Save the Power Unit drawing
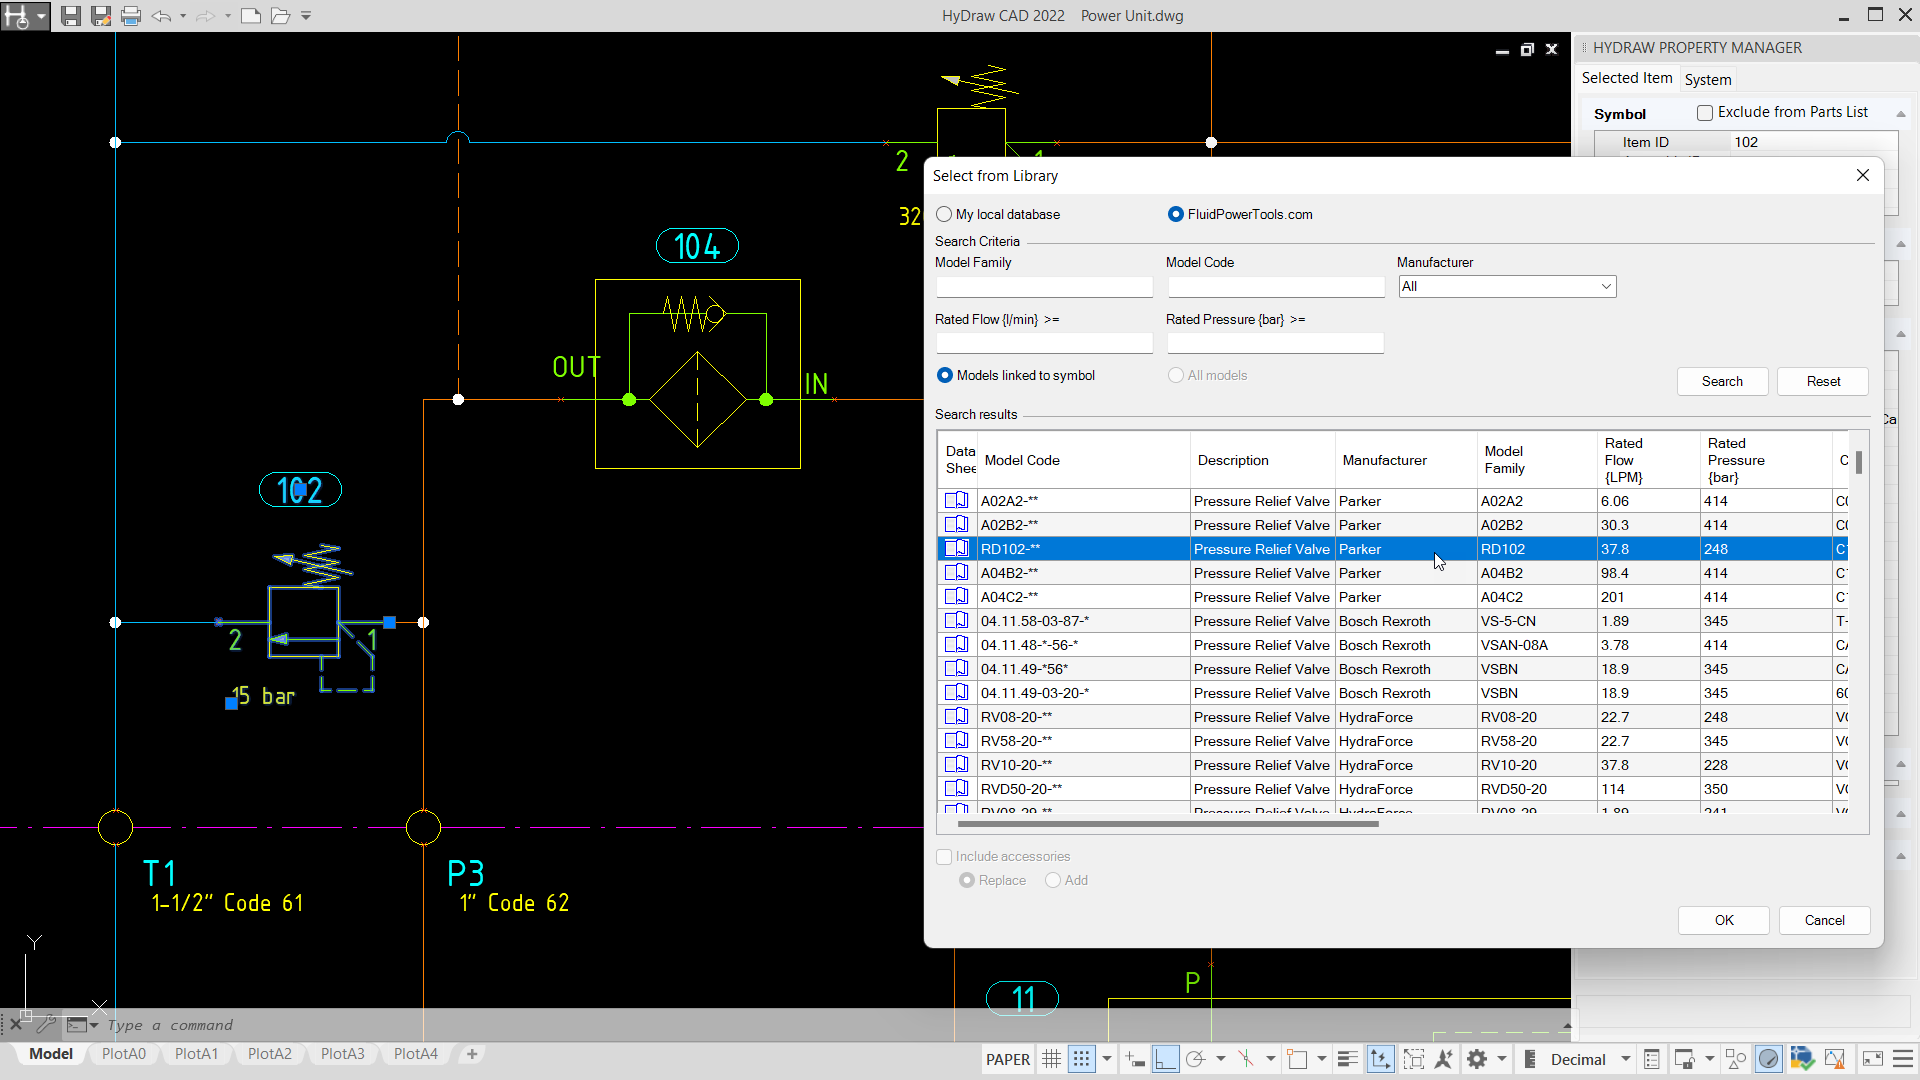1920x1080 pixels. [71, 16]
